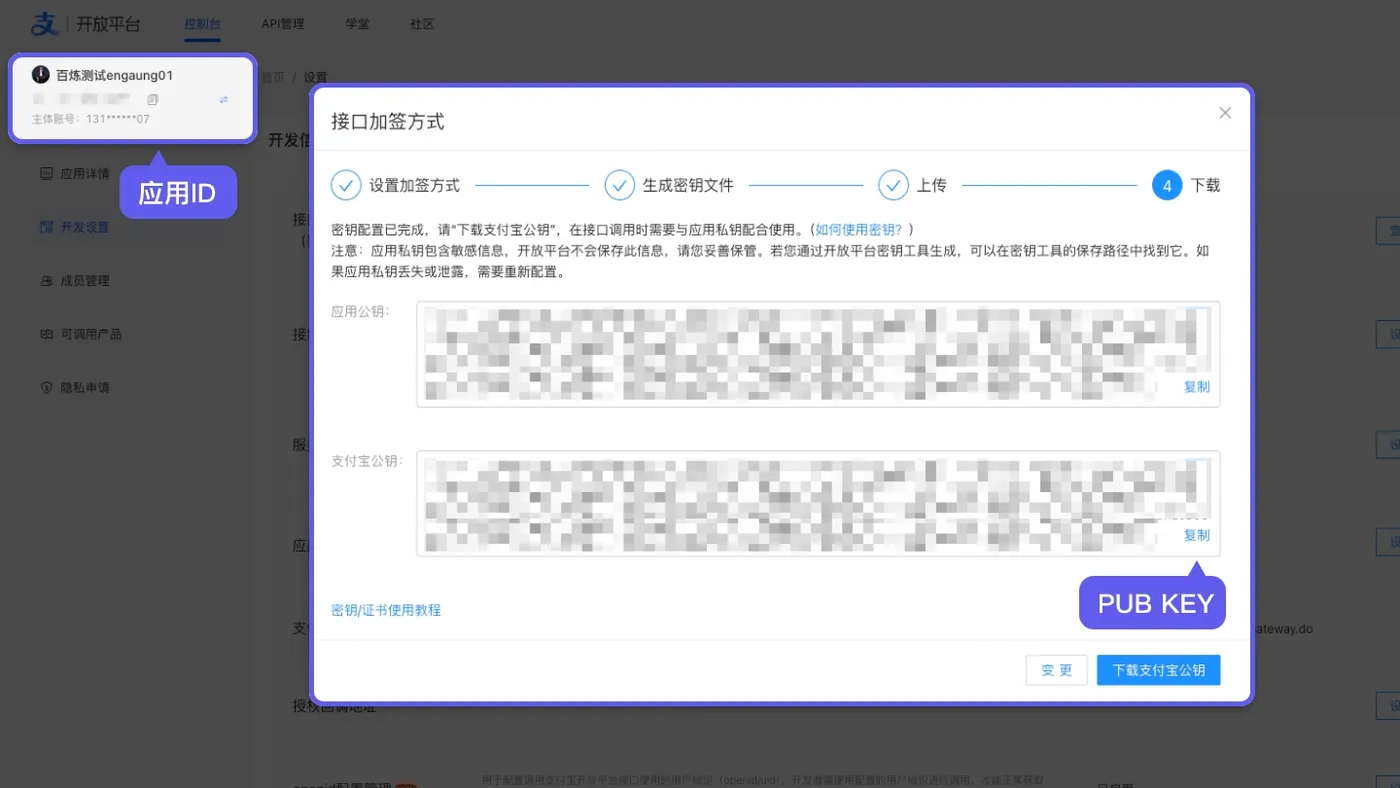The height and width of the screenshot is (788, 1400).
Task: Click inside the 应用公钥 key box
Action: [818, 354]
